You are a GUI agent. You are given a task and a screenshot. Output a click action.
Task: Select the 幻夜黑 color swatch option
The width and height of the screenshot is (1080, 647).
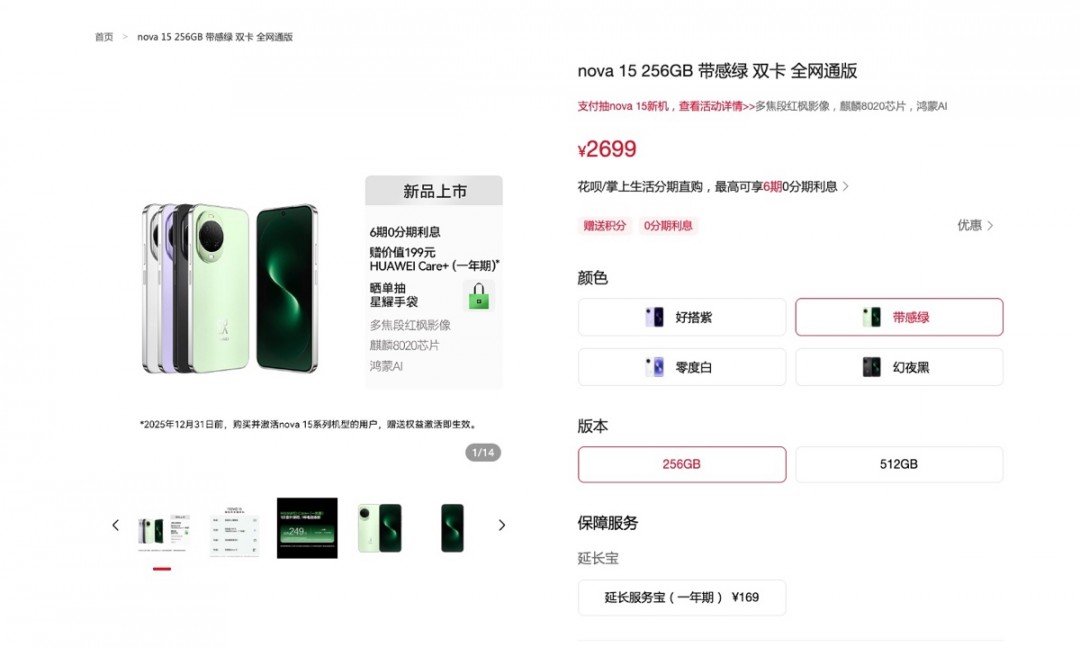899,367
